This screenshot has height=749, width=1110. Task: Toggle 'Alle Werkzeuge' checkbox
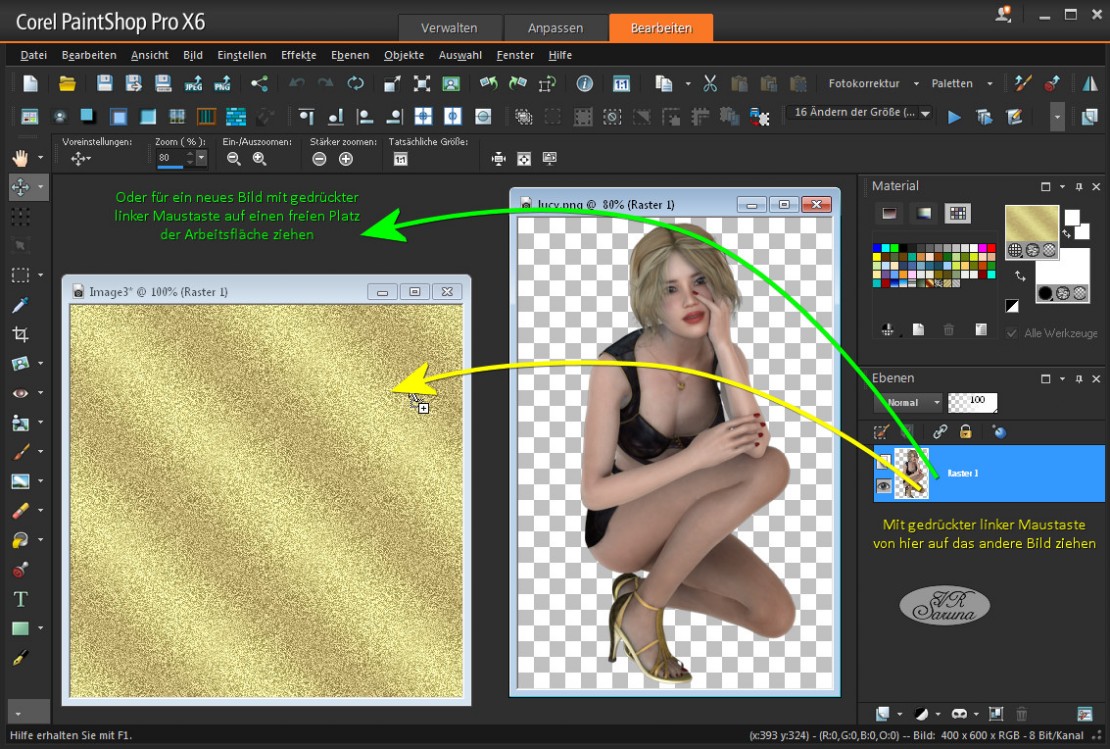(x=1012, y=333)
